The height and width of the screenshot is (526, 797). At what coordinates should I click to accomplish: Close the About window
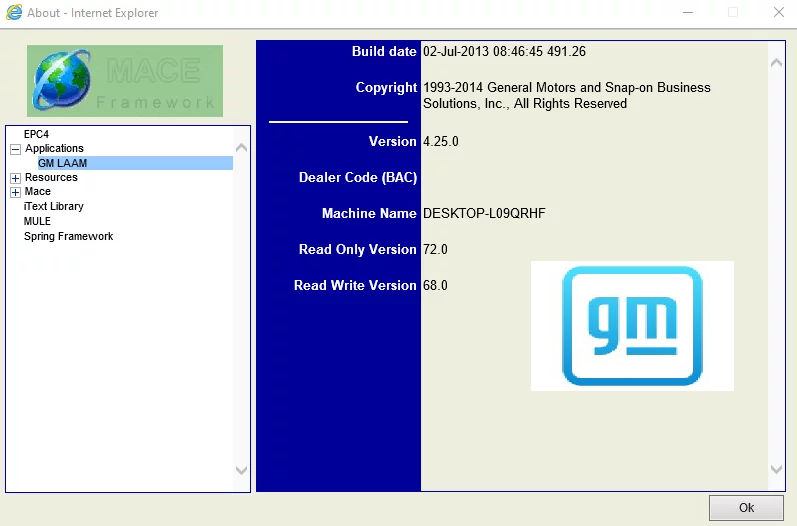tap(777, 13)
